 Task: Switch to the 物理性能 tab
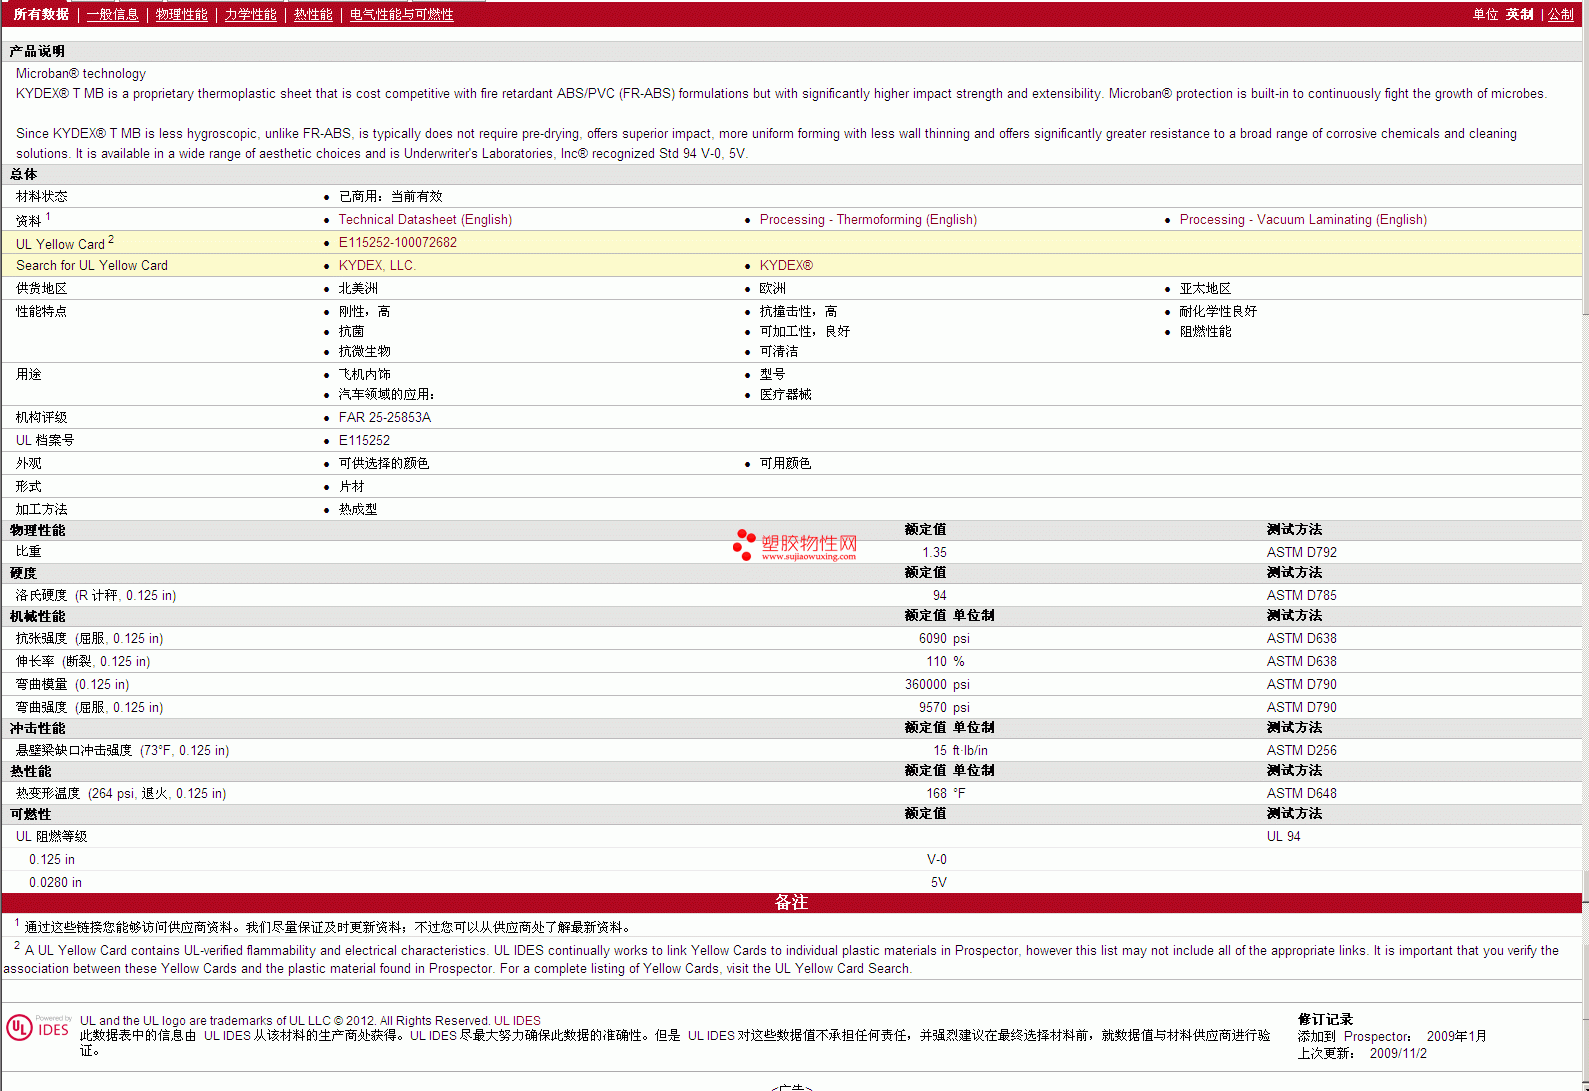181,14
